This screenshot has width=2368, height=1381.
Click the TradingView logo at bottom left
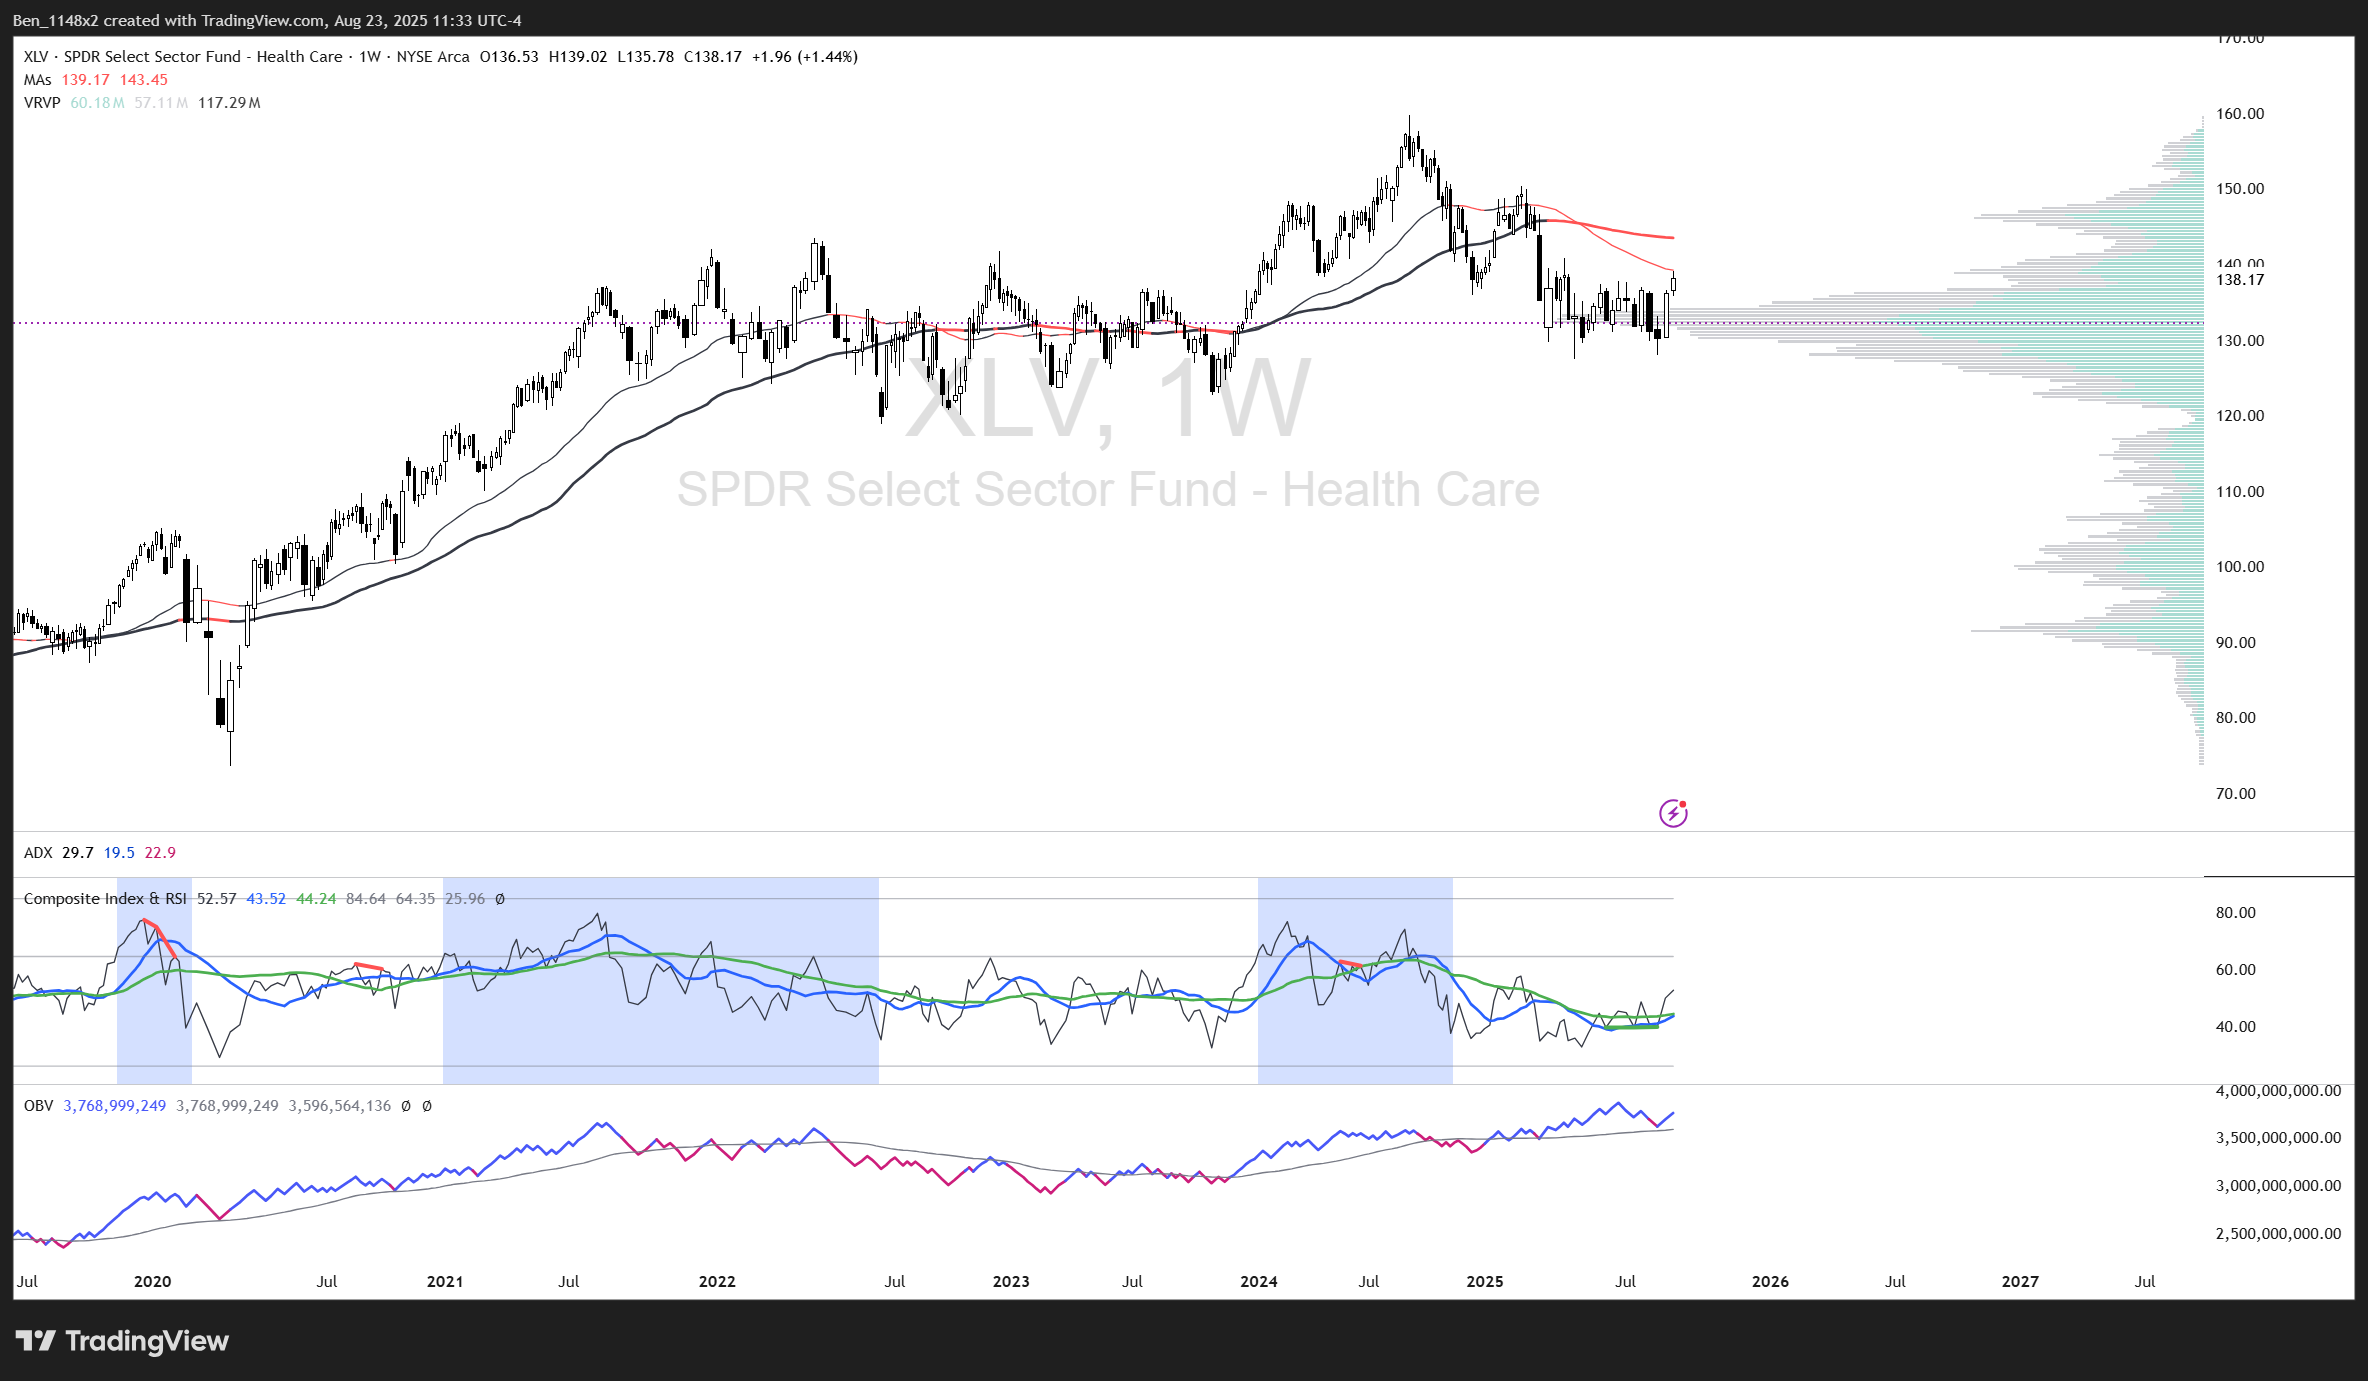pyautogui.click(x=122, y=1341)
